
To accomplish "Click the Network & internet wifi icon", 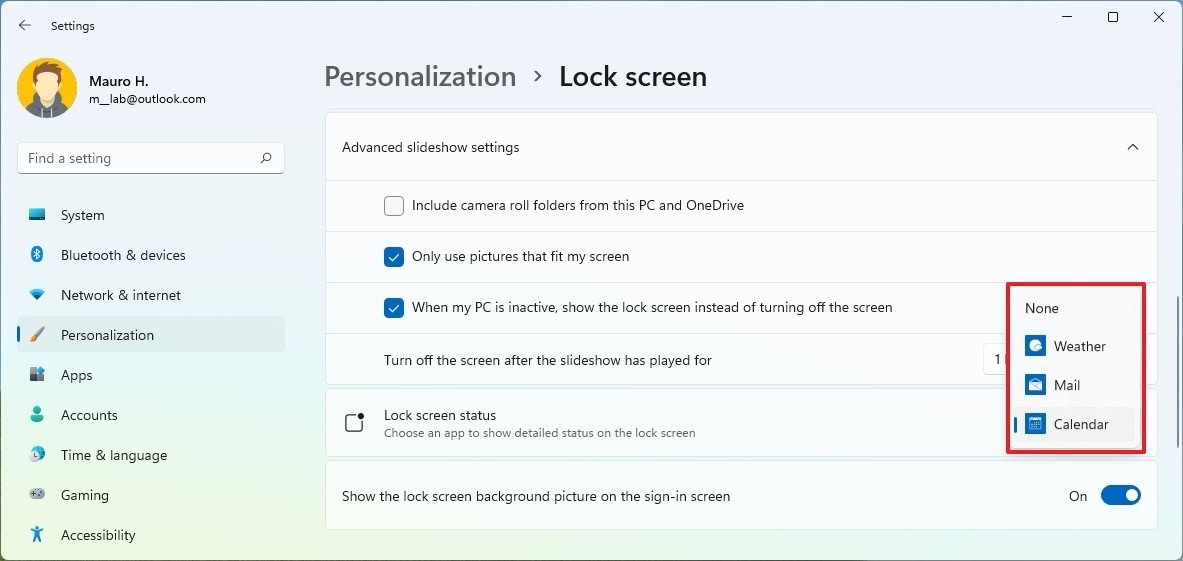I will (37, 295).
